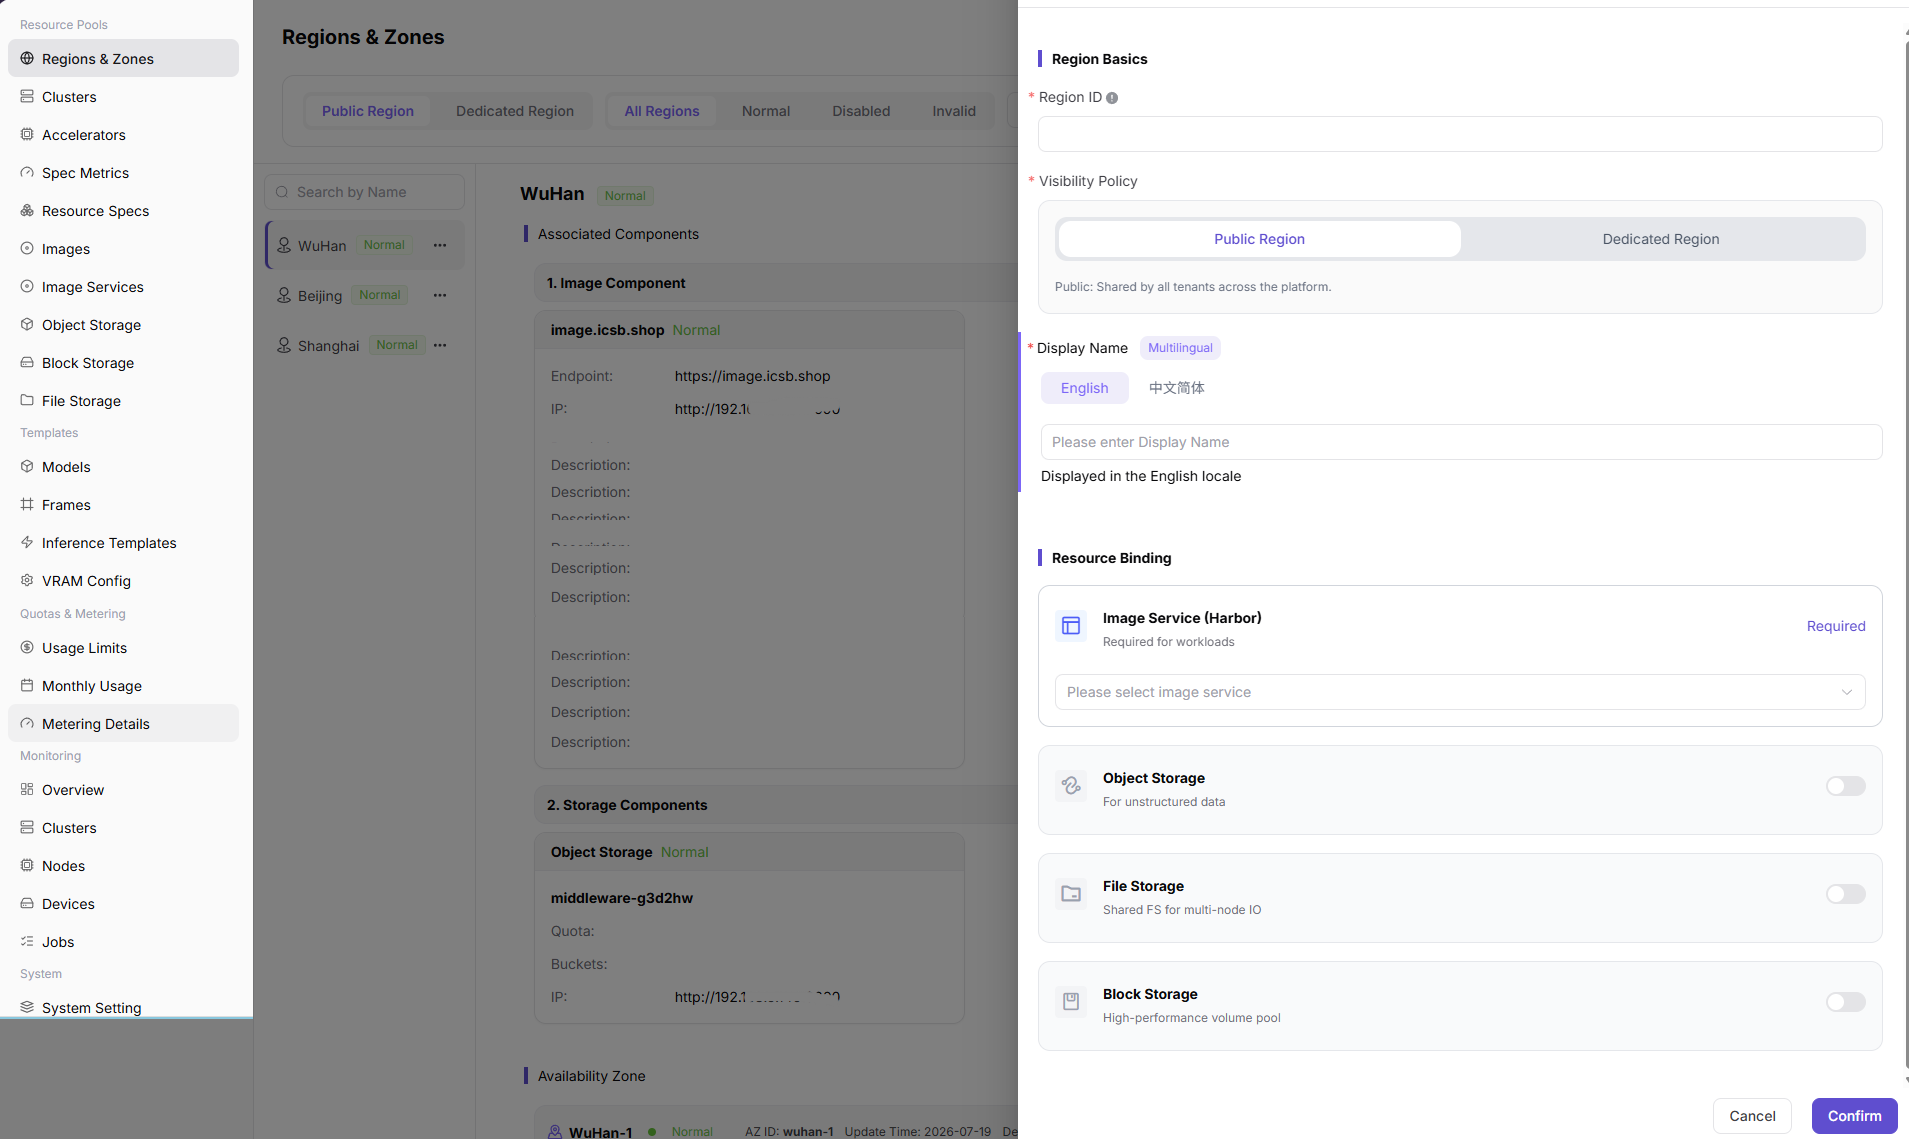The width and height of the screenshot is (1909, 1139).
Task: Open the Clusters page under Monitoring
Action: click(123, 828)
